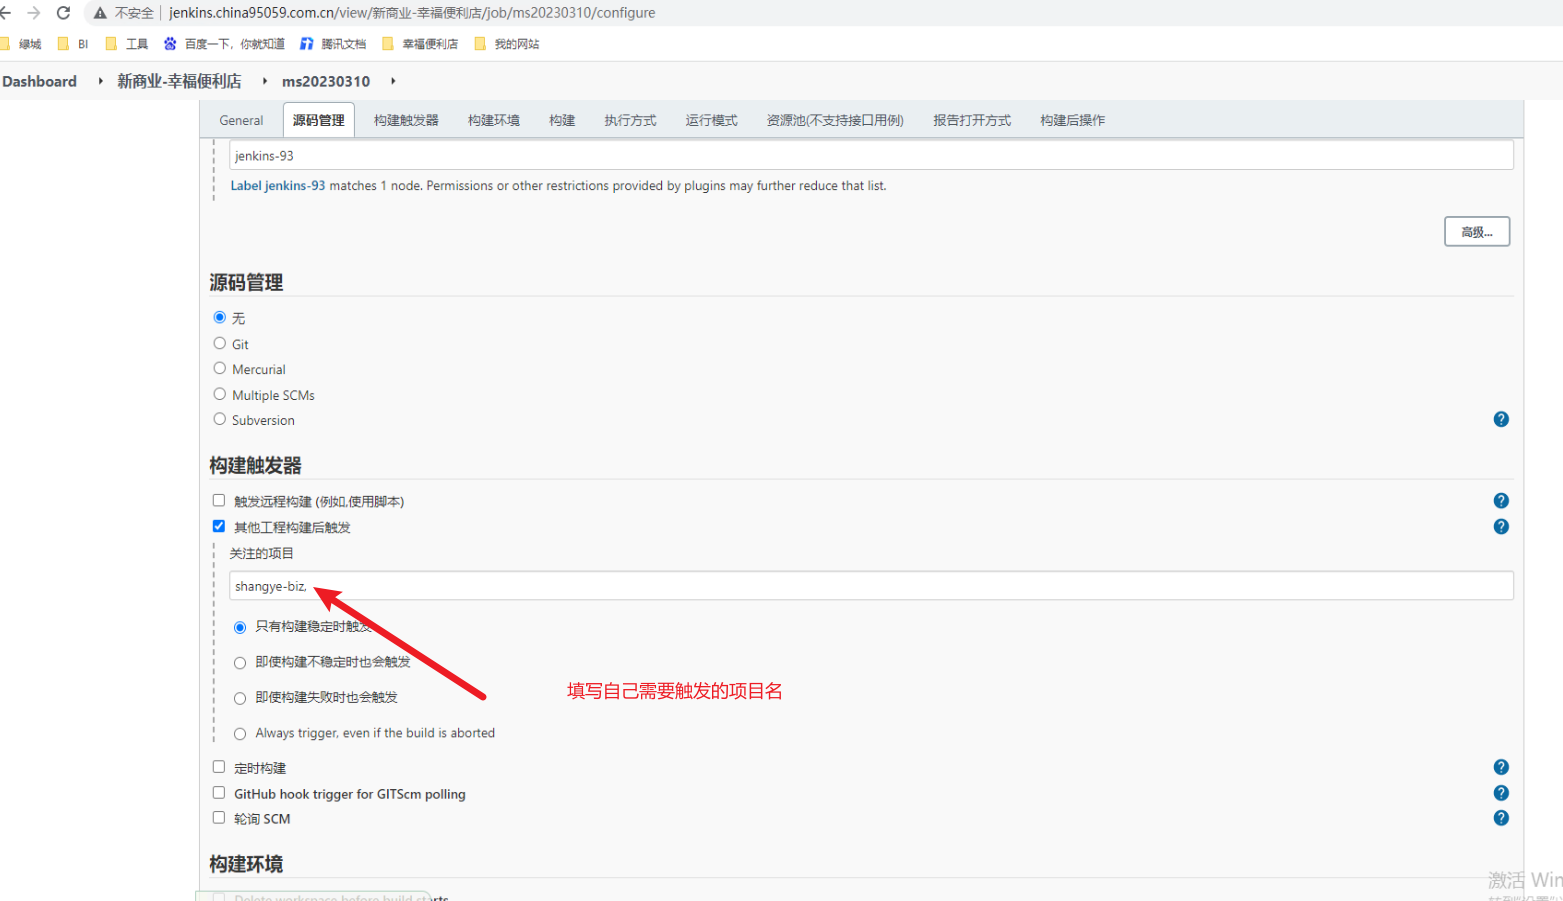Uncheck 其他工程构建后触发 checkbox
The image size is (1563, 901).
click(x=219, y=526)
